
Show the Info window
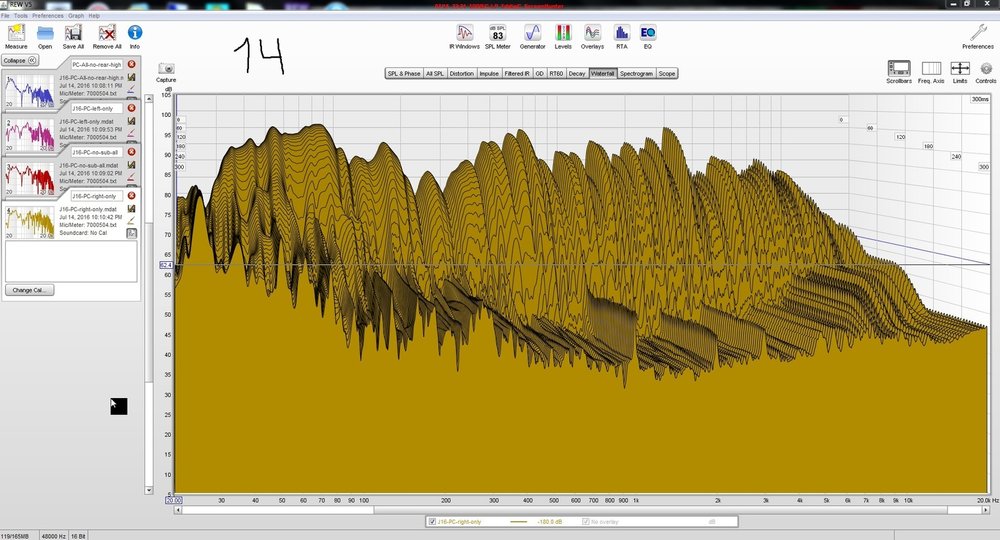coord(135,36)
